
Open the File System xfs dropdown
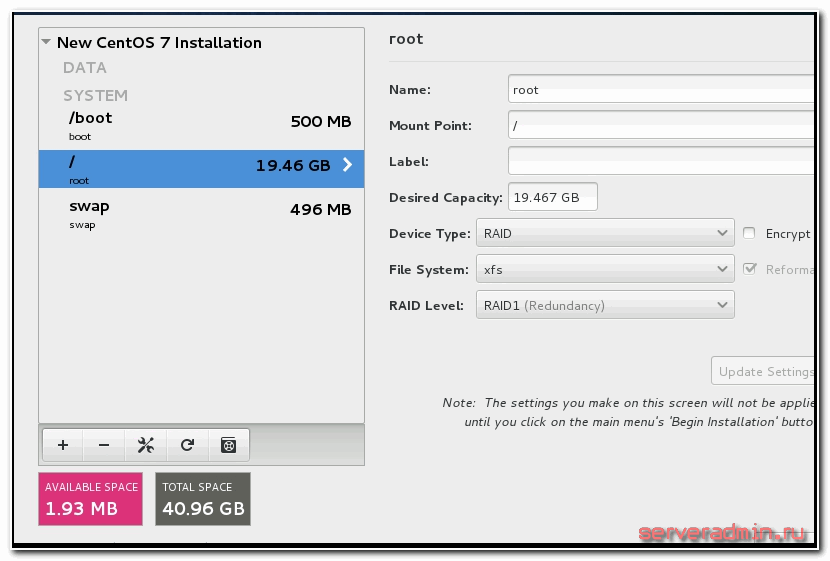click(x=605, y=269)
